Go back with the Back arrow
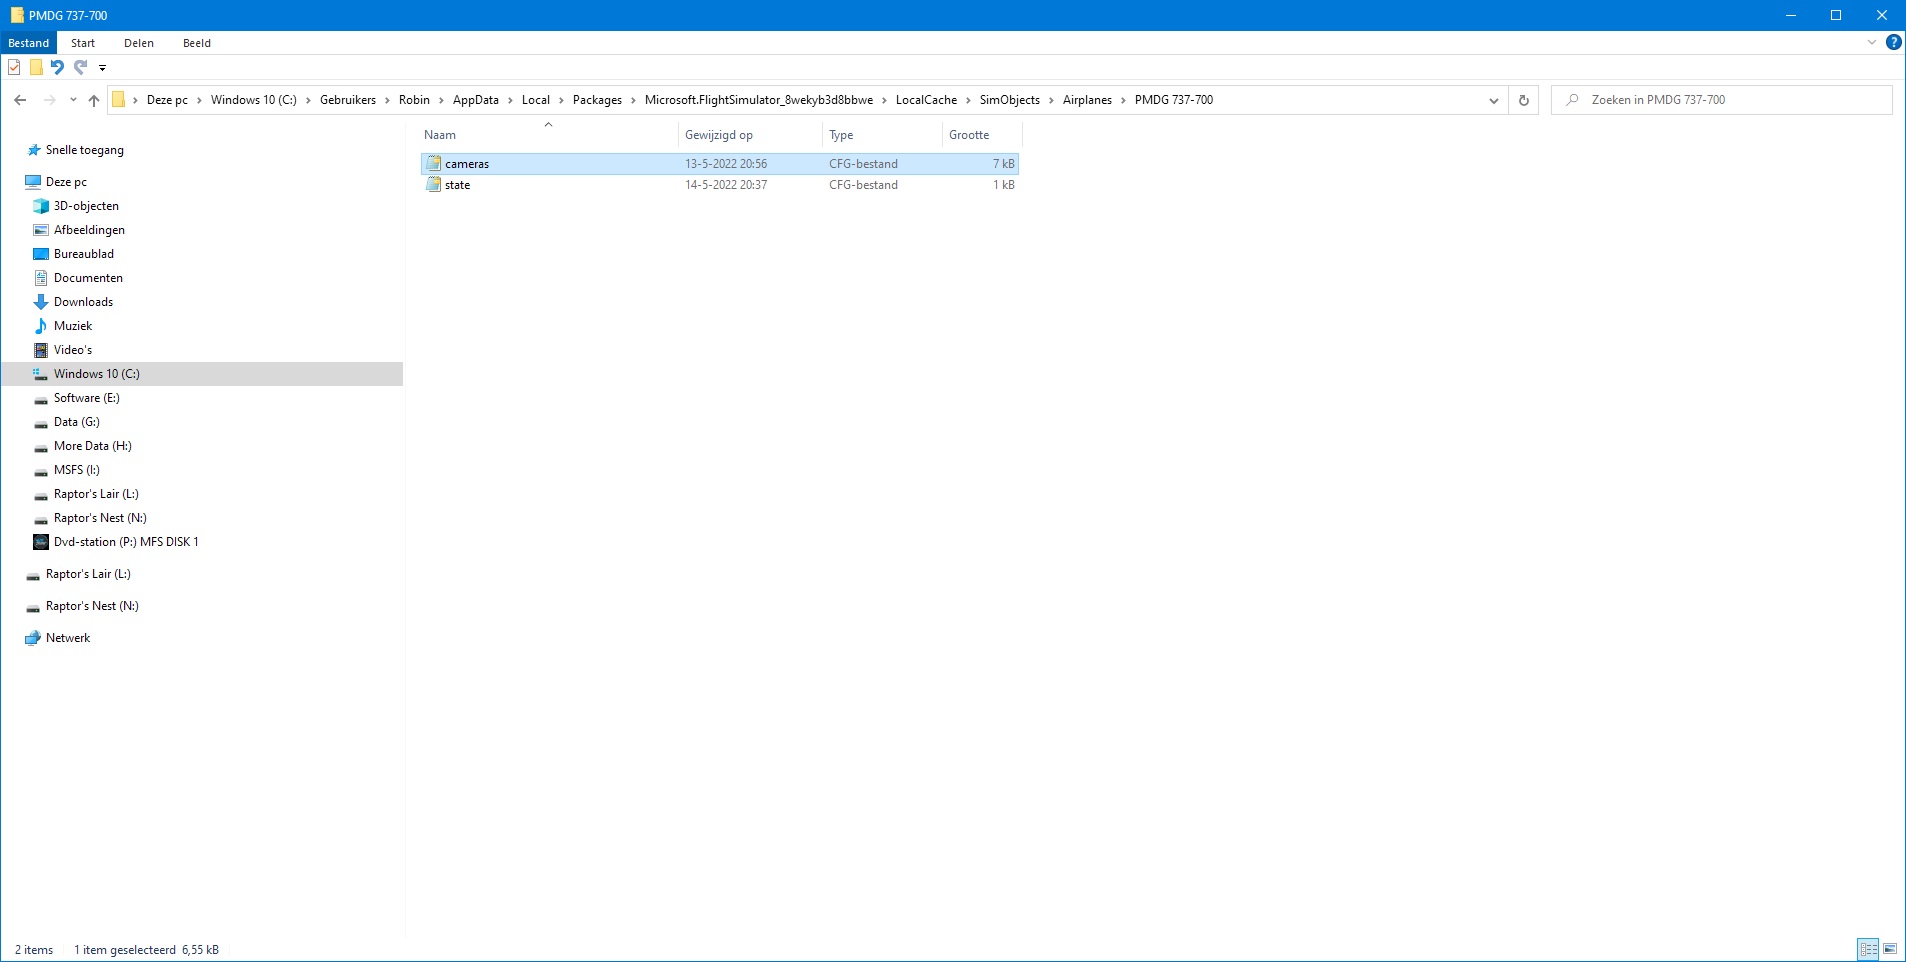Viewport: 1906px width, 962px height. [20, 100]
